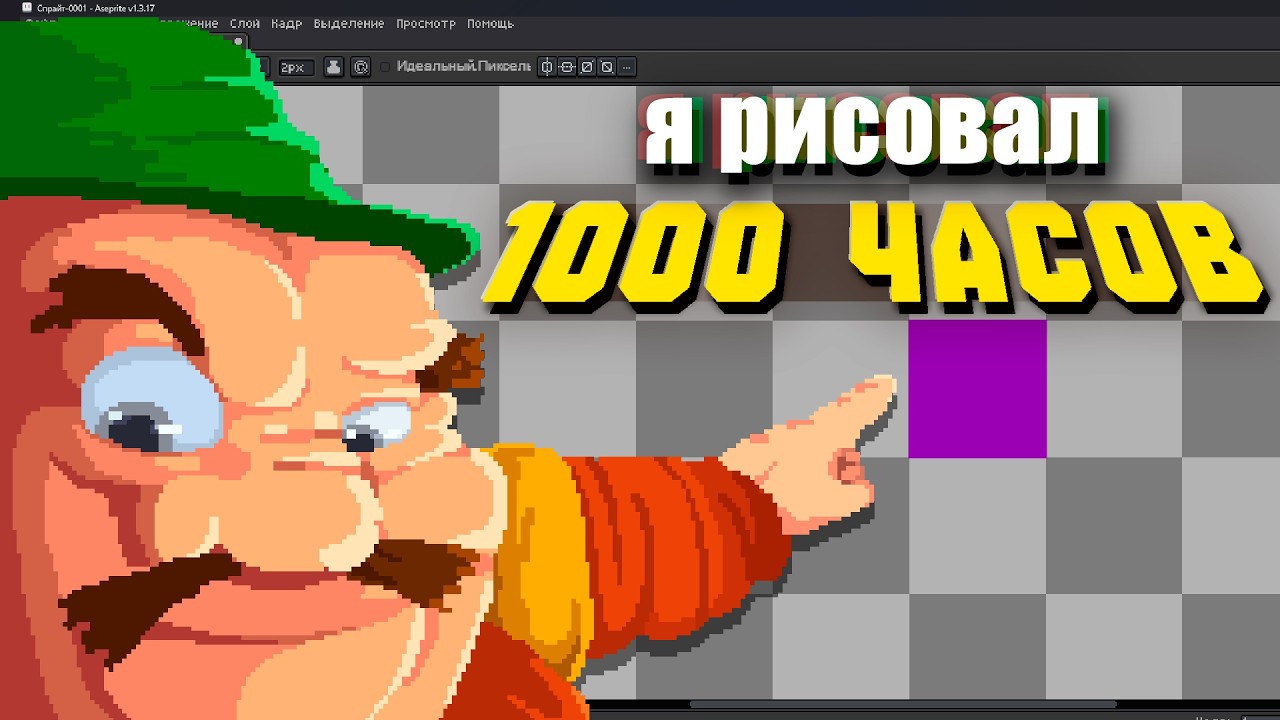Open the brush dynamics button
Viewport: 1280px width, 720px height.
(360, 67)
